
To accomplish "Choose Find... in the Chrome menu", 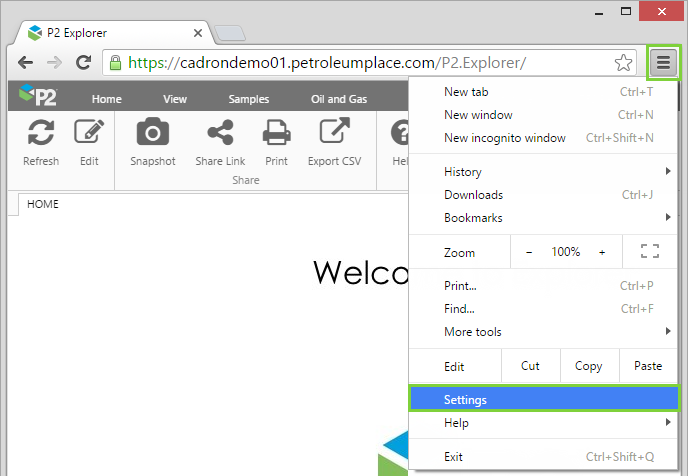I will point(543,309).
